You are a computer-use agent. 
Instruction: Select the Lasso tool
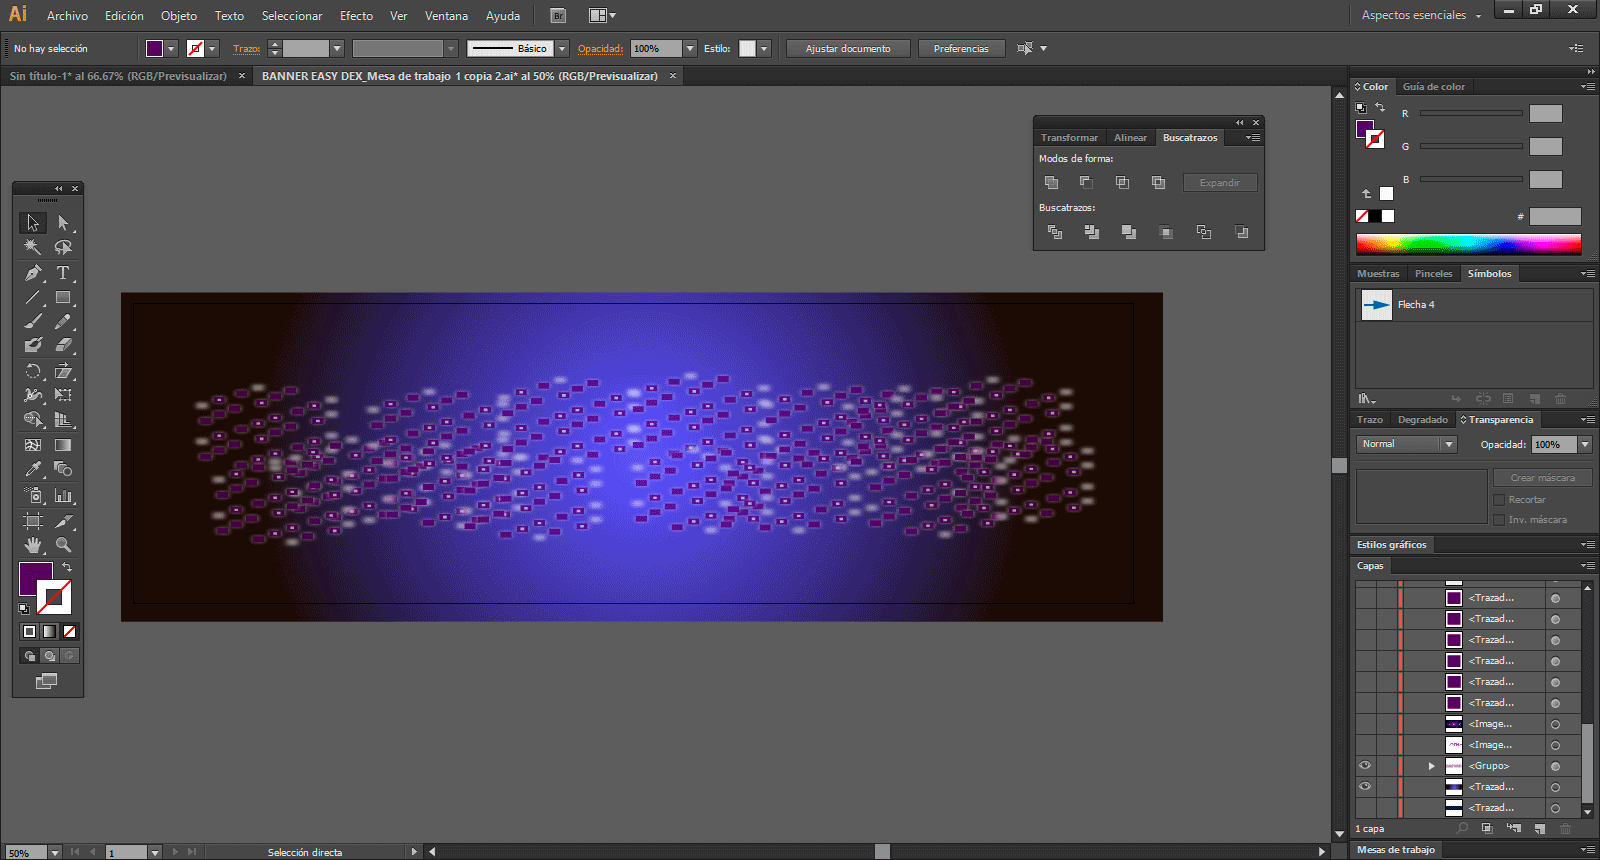[63, 247]
